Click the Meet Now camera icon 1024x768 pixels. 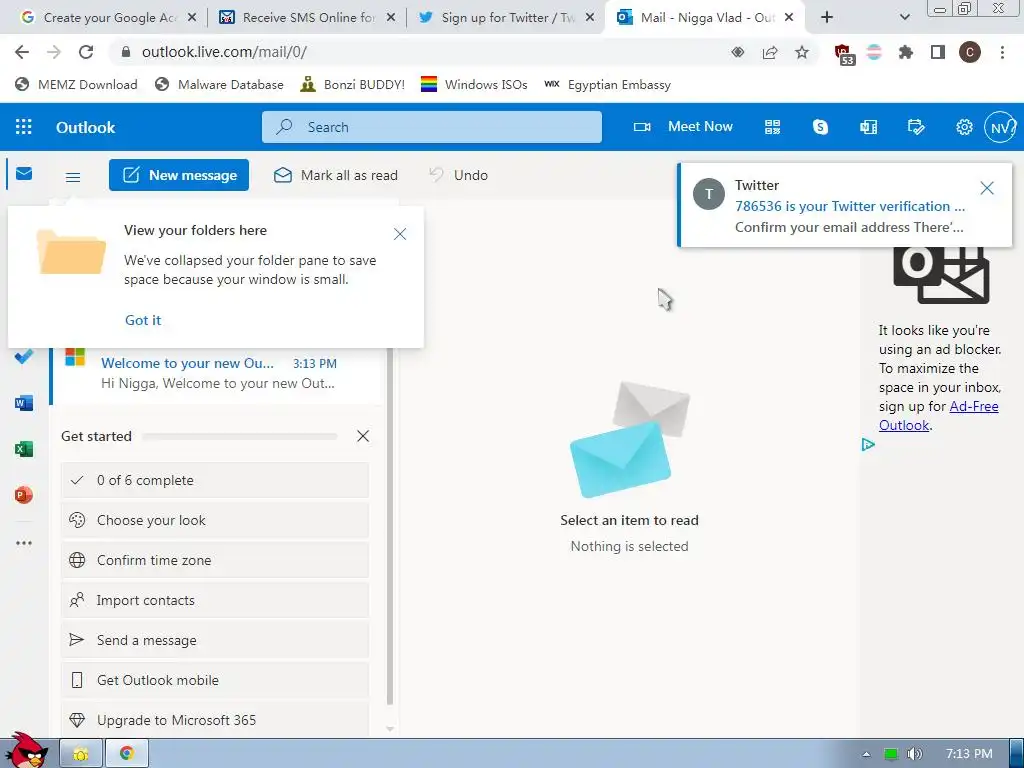click(642, 127)
